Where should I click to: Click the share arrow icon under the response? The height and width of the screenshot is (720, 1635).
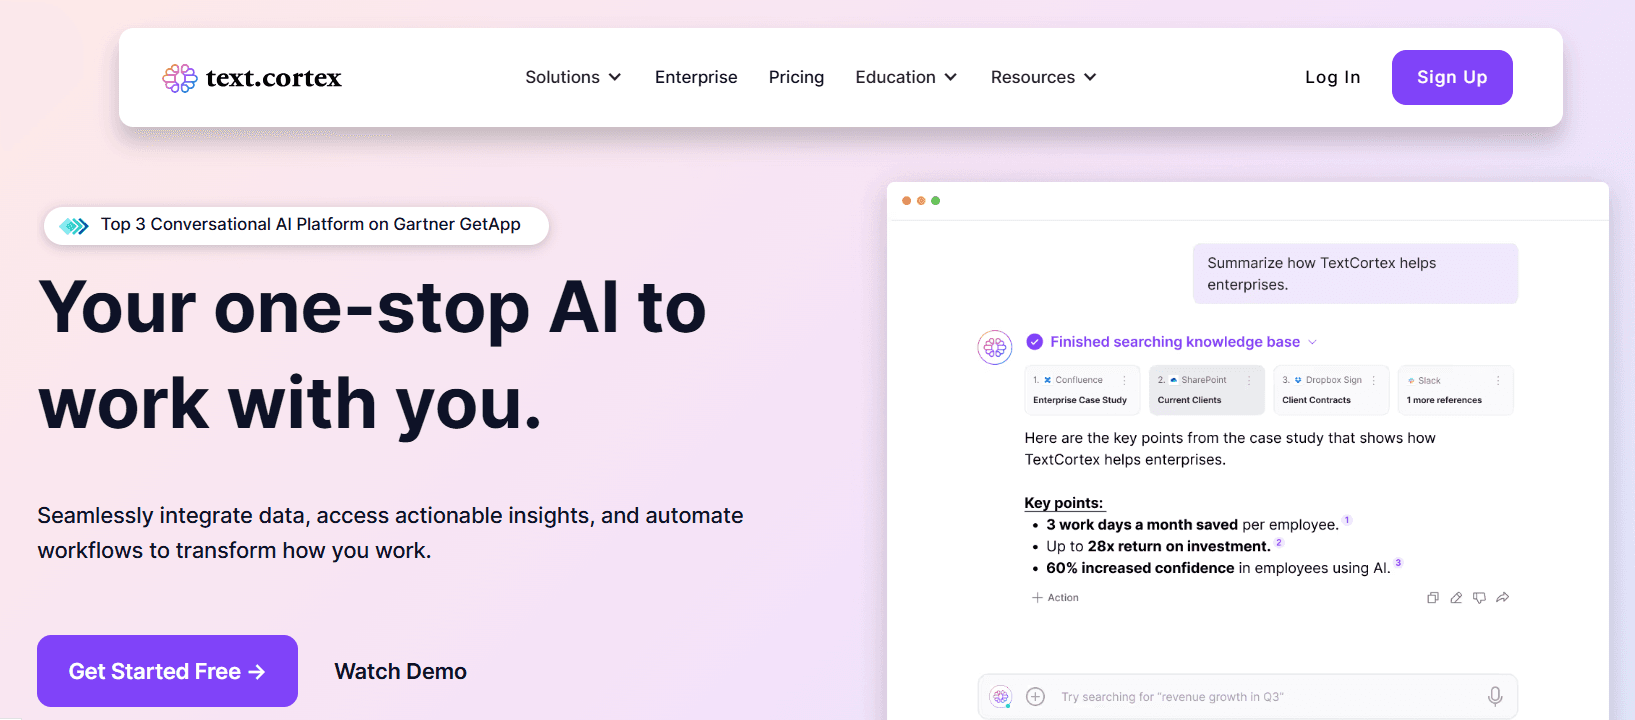click(x=1502, y=598)
